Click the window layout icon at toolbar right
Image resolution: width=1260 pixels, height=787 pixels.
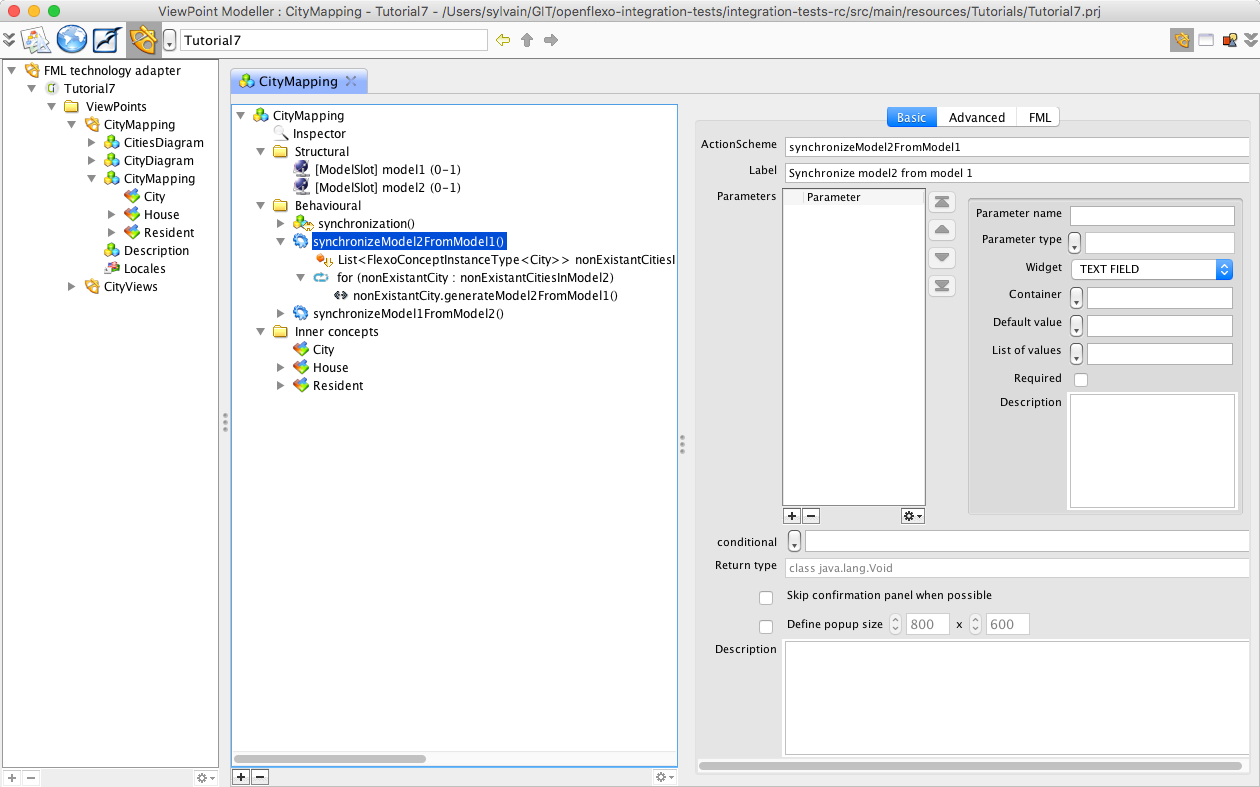click(1206, 40)
